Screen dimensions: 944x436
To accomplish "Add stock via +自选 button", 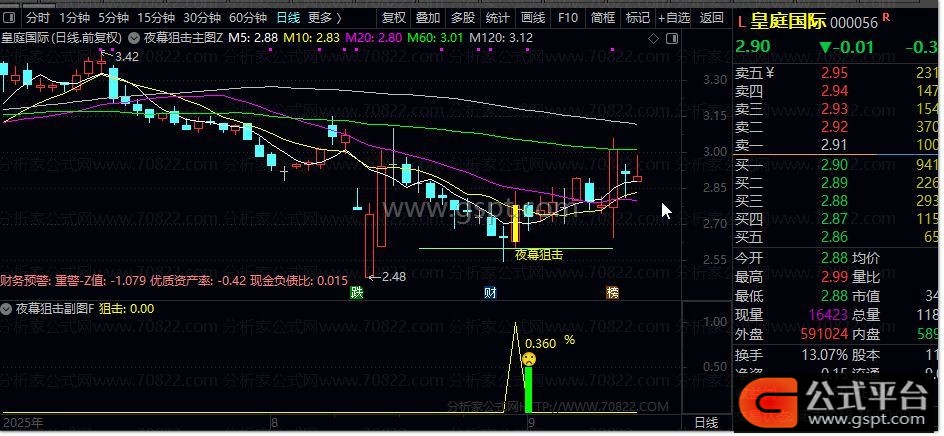I will point(674,17).
